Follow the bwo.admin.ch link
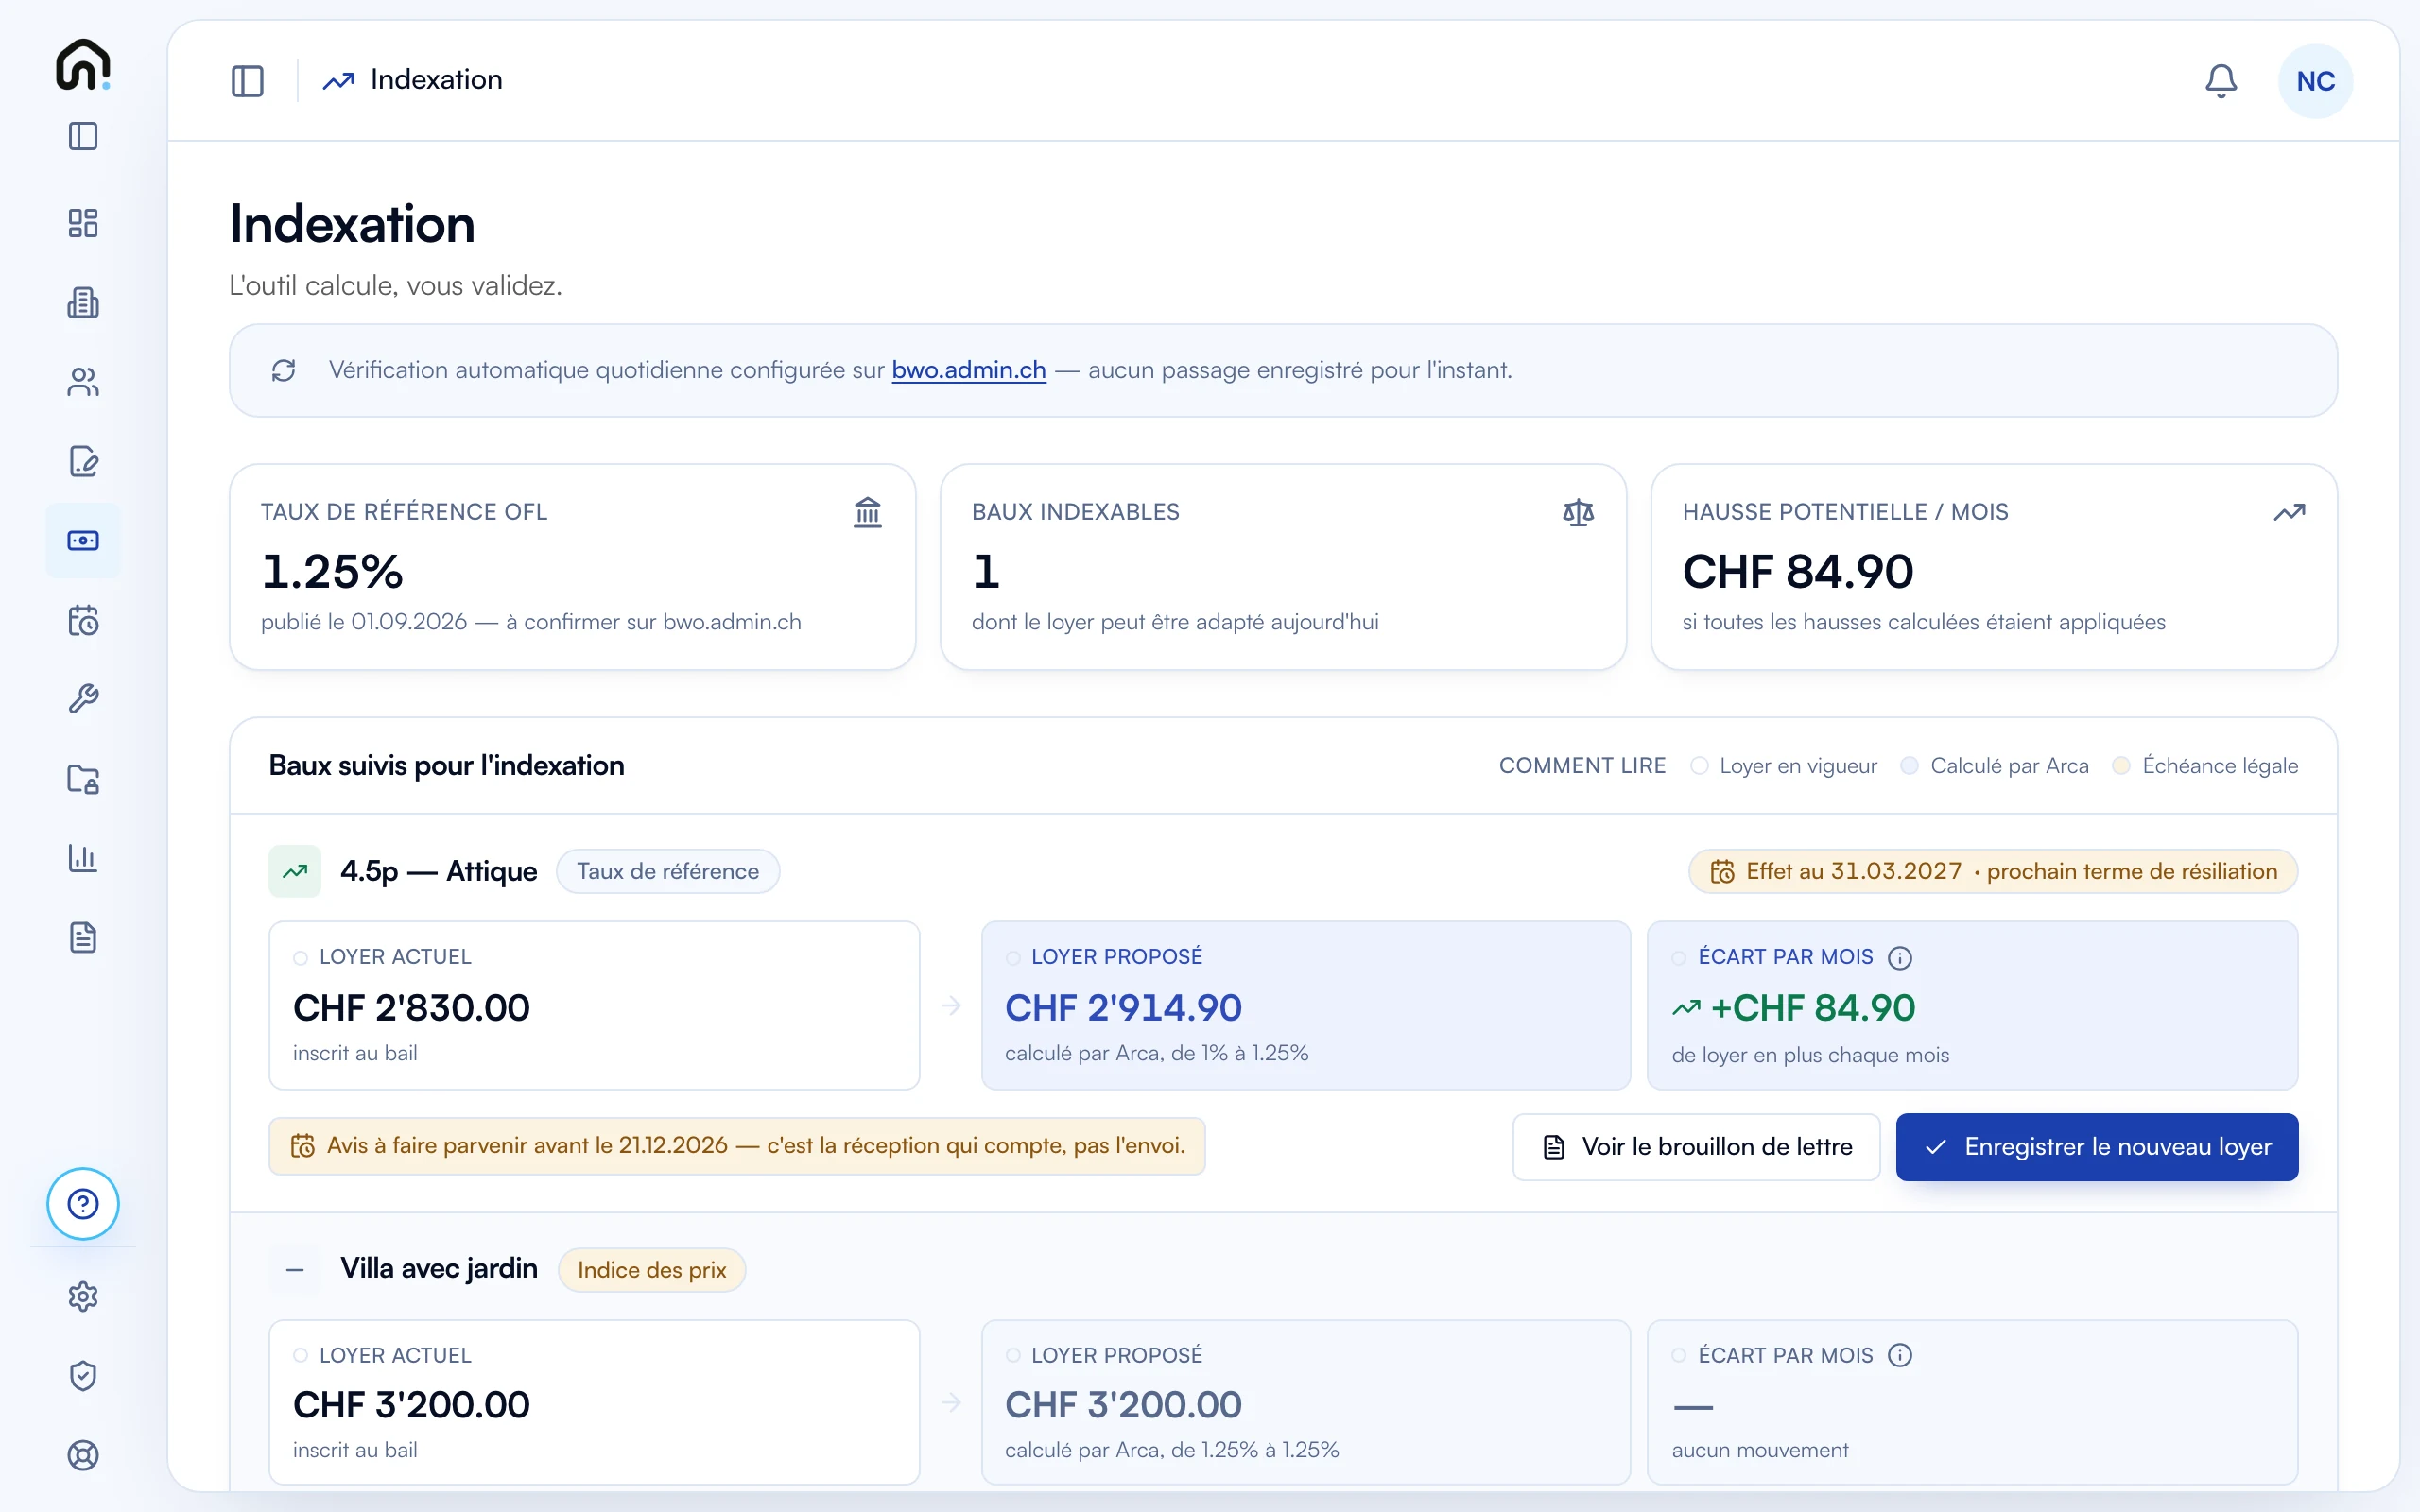Viewport: 2420px width, 1512px height. tap(968, 370)
